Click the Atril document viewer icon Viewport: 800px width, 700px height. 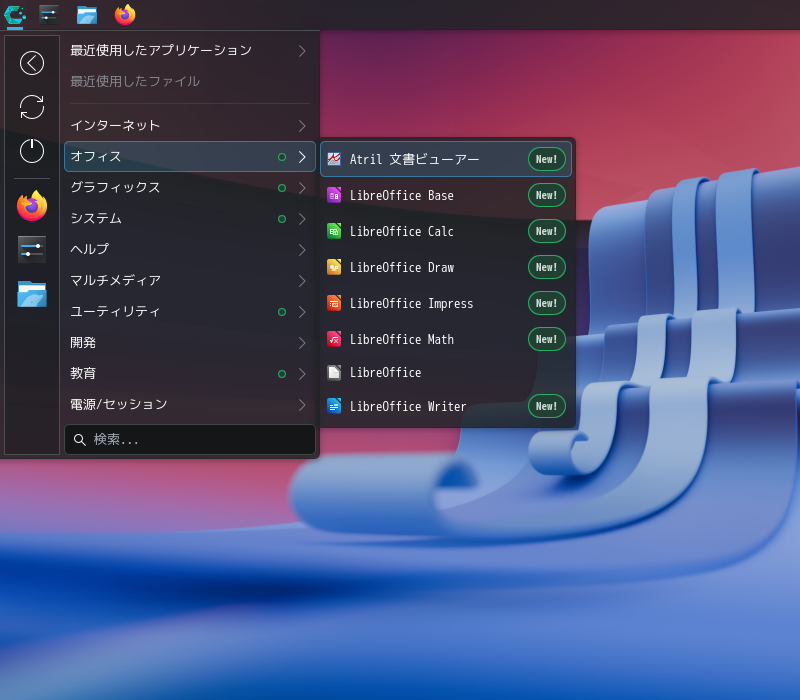[x=334, y=159]
